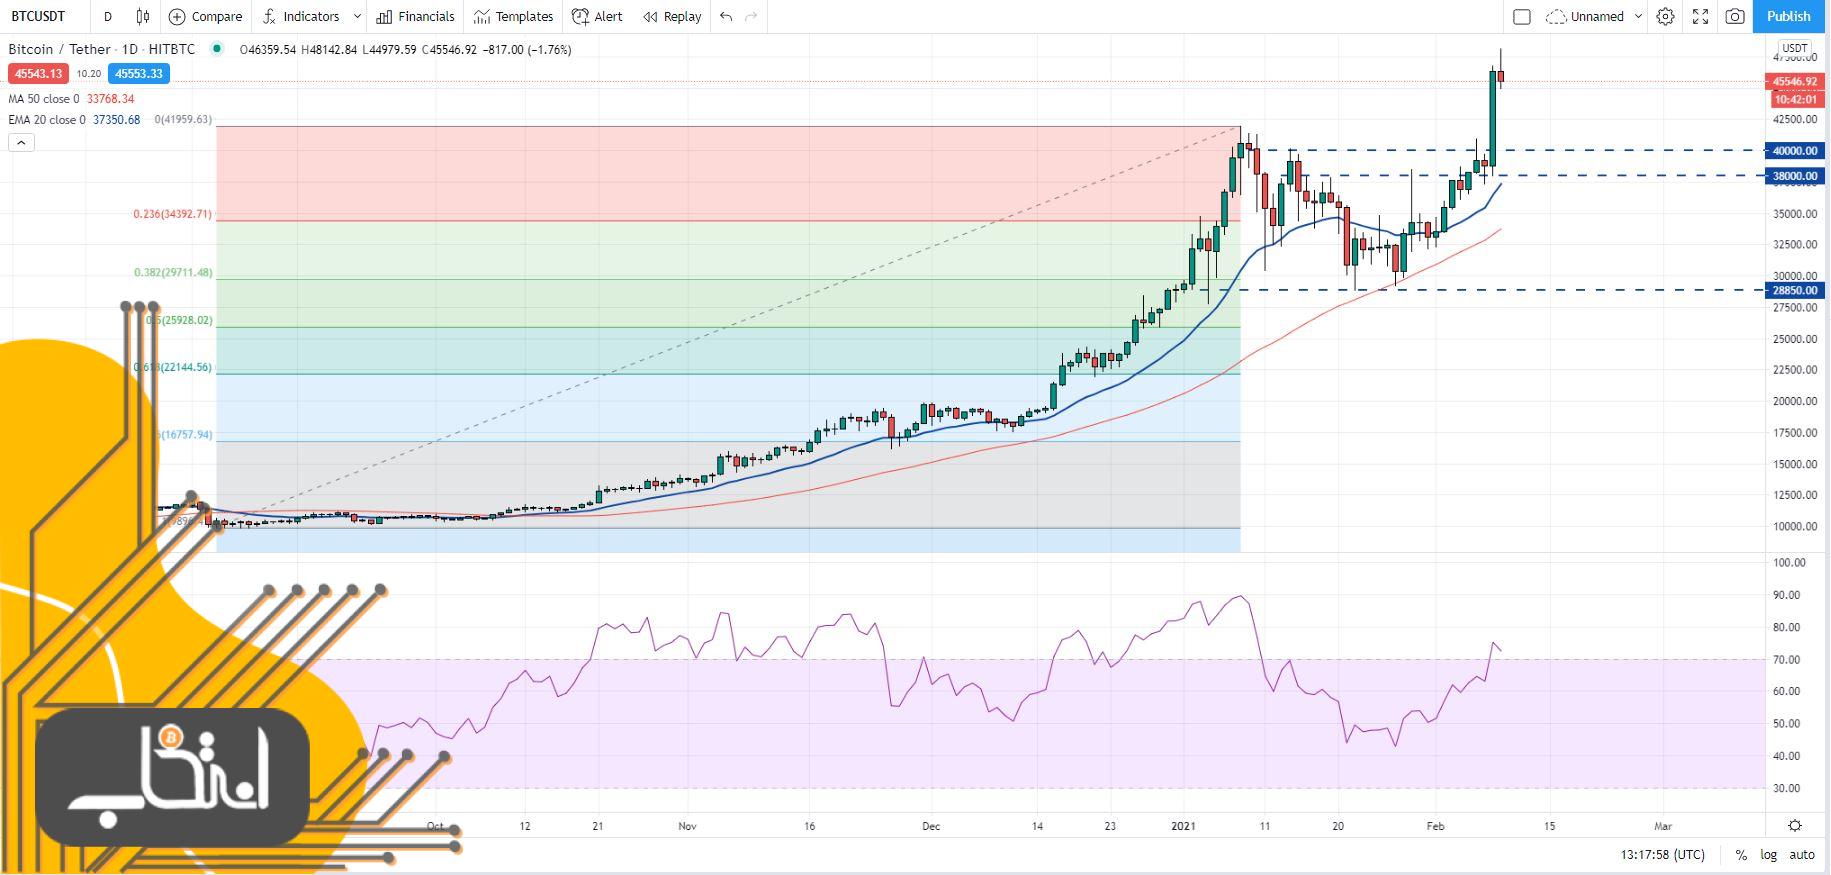Viewport: 1831px width, 875px height.
Task: Enter fullscreen mode
Action: click(1700, 16)
